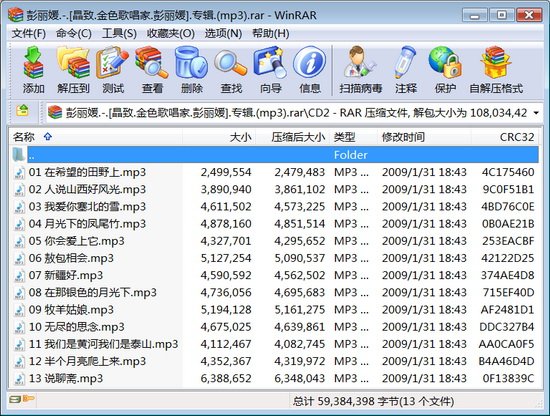Click status bar total 59,384,398 字节
The width and height of the screenshot is (550, 416).
click(x=374, y=401)
